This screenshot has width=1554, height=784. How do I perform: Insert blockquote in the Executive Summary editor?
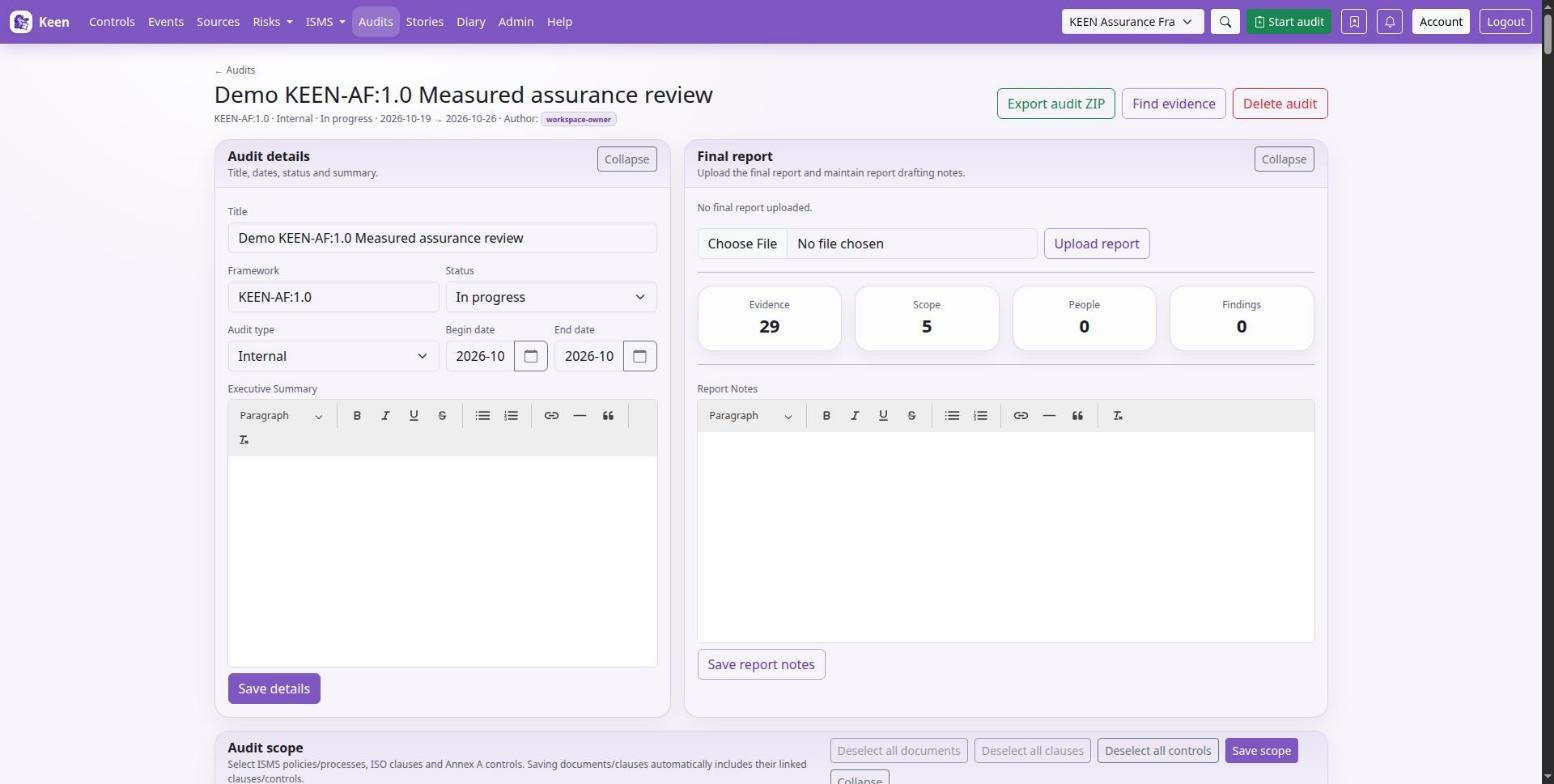608,416
